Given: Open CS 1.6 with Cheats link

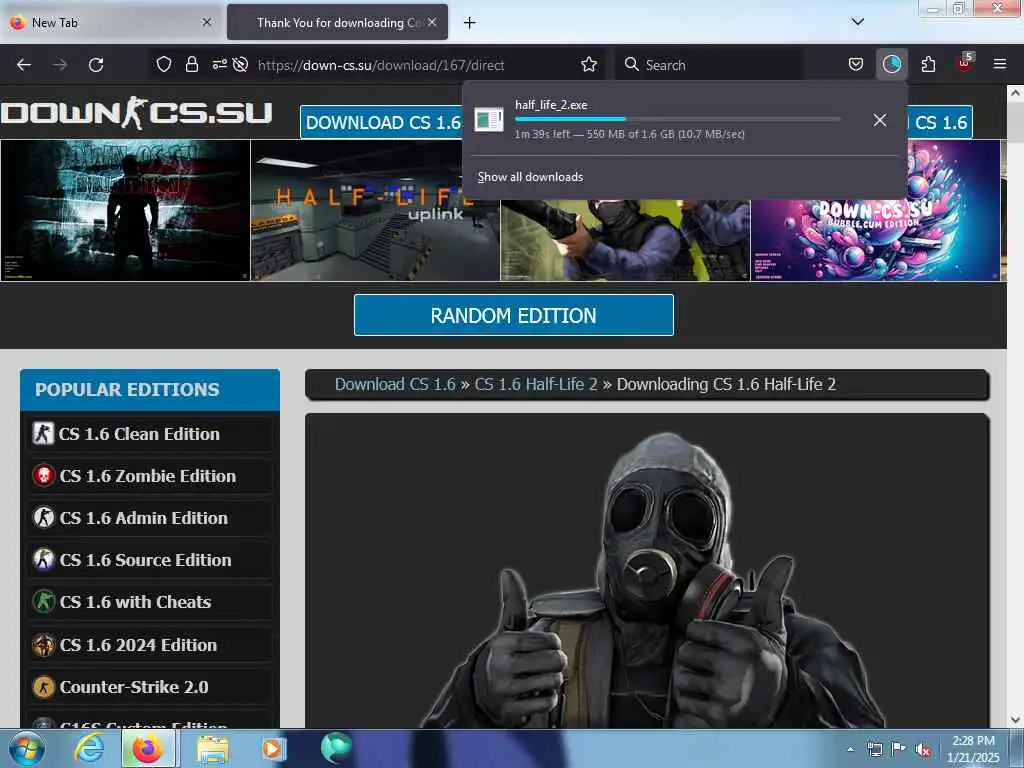Looking at the screenshot, I should [x=135, y=602].
